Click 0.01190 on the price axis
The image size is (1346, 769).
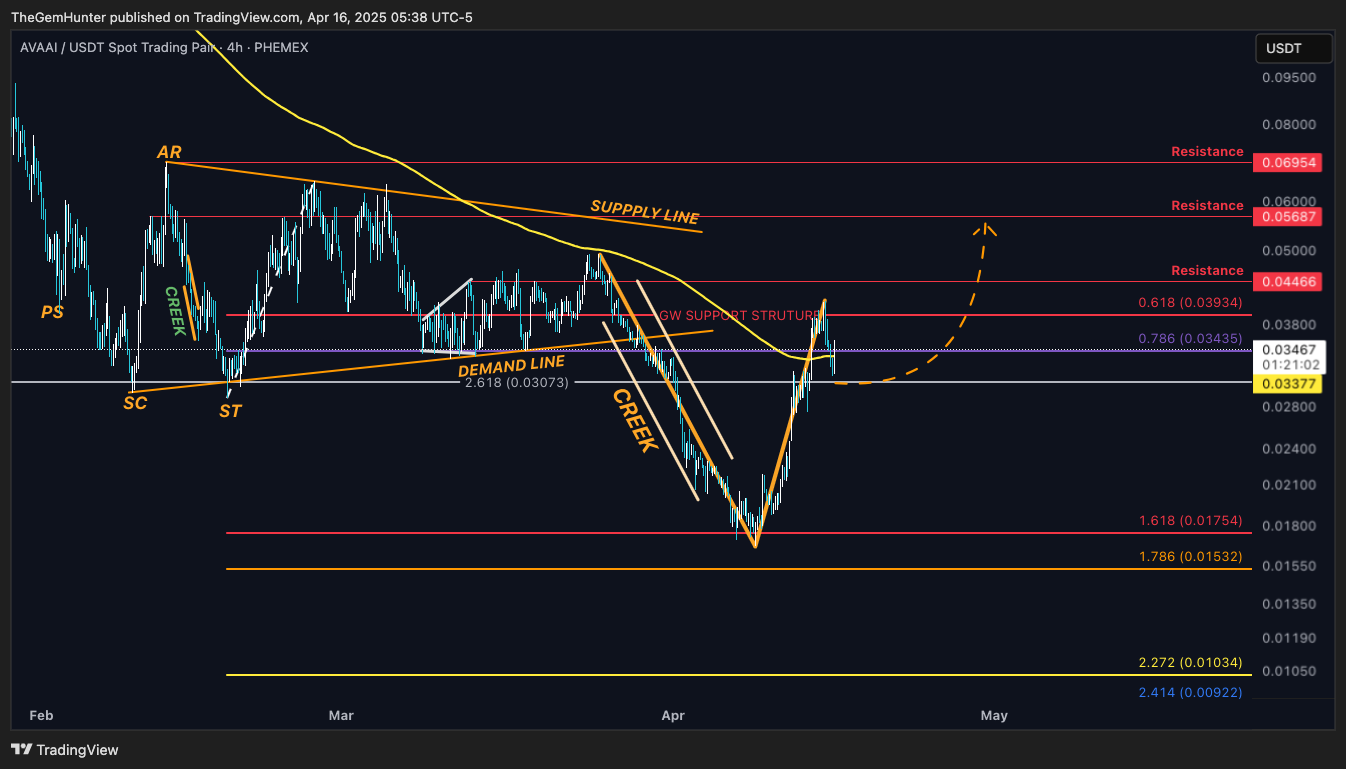tap(1288, 637)
